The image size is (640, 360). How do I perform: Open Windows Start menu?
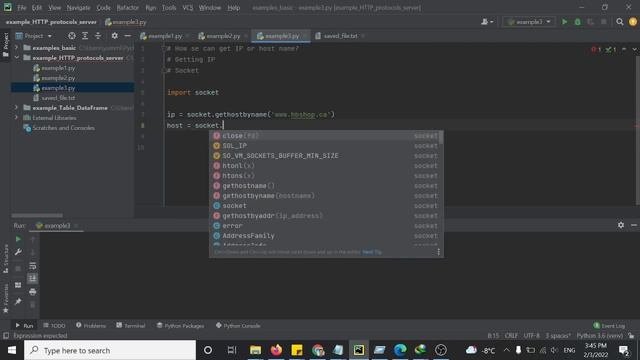click(12, 350)
